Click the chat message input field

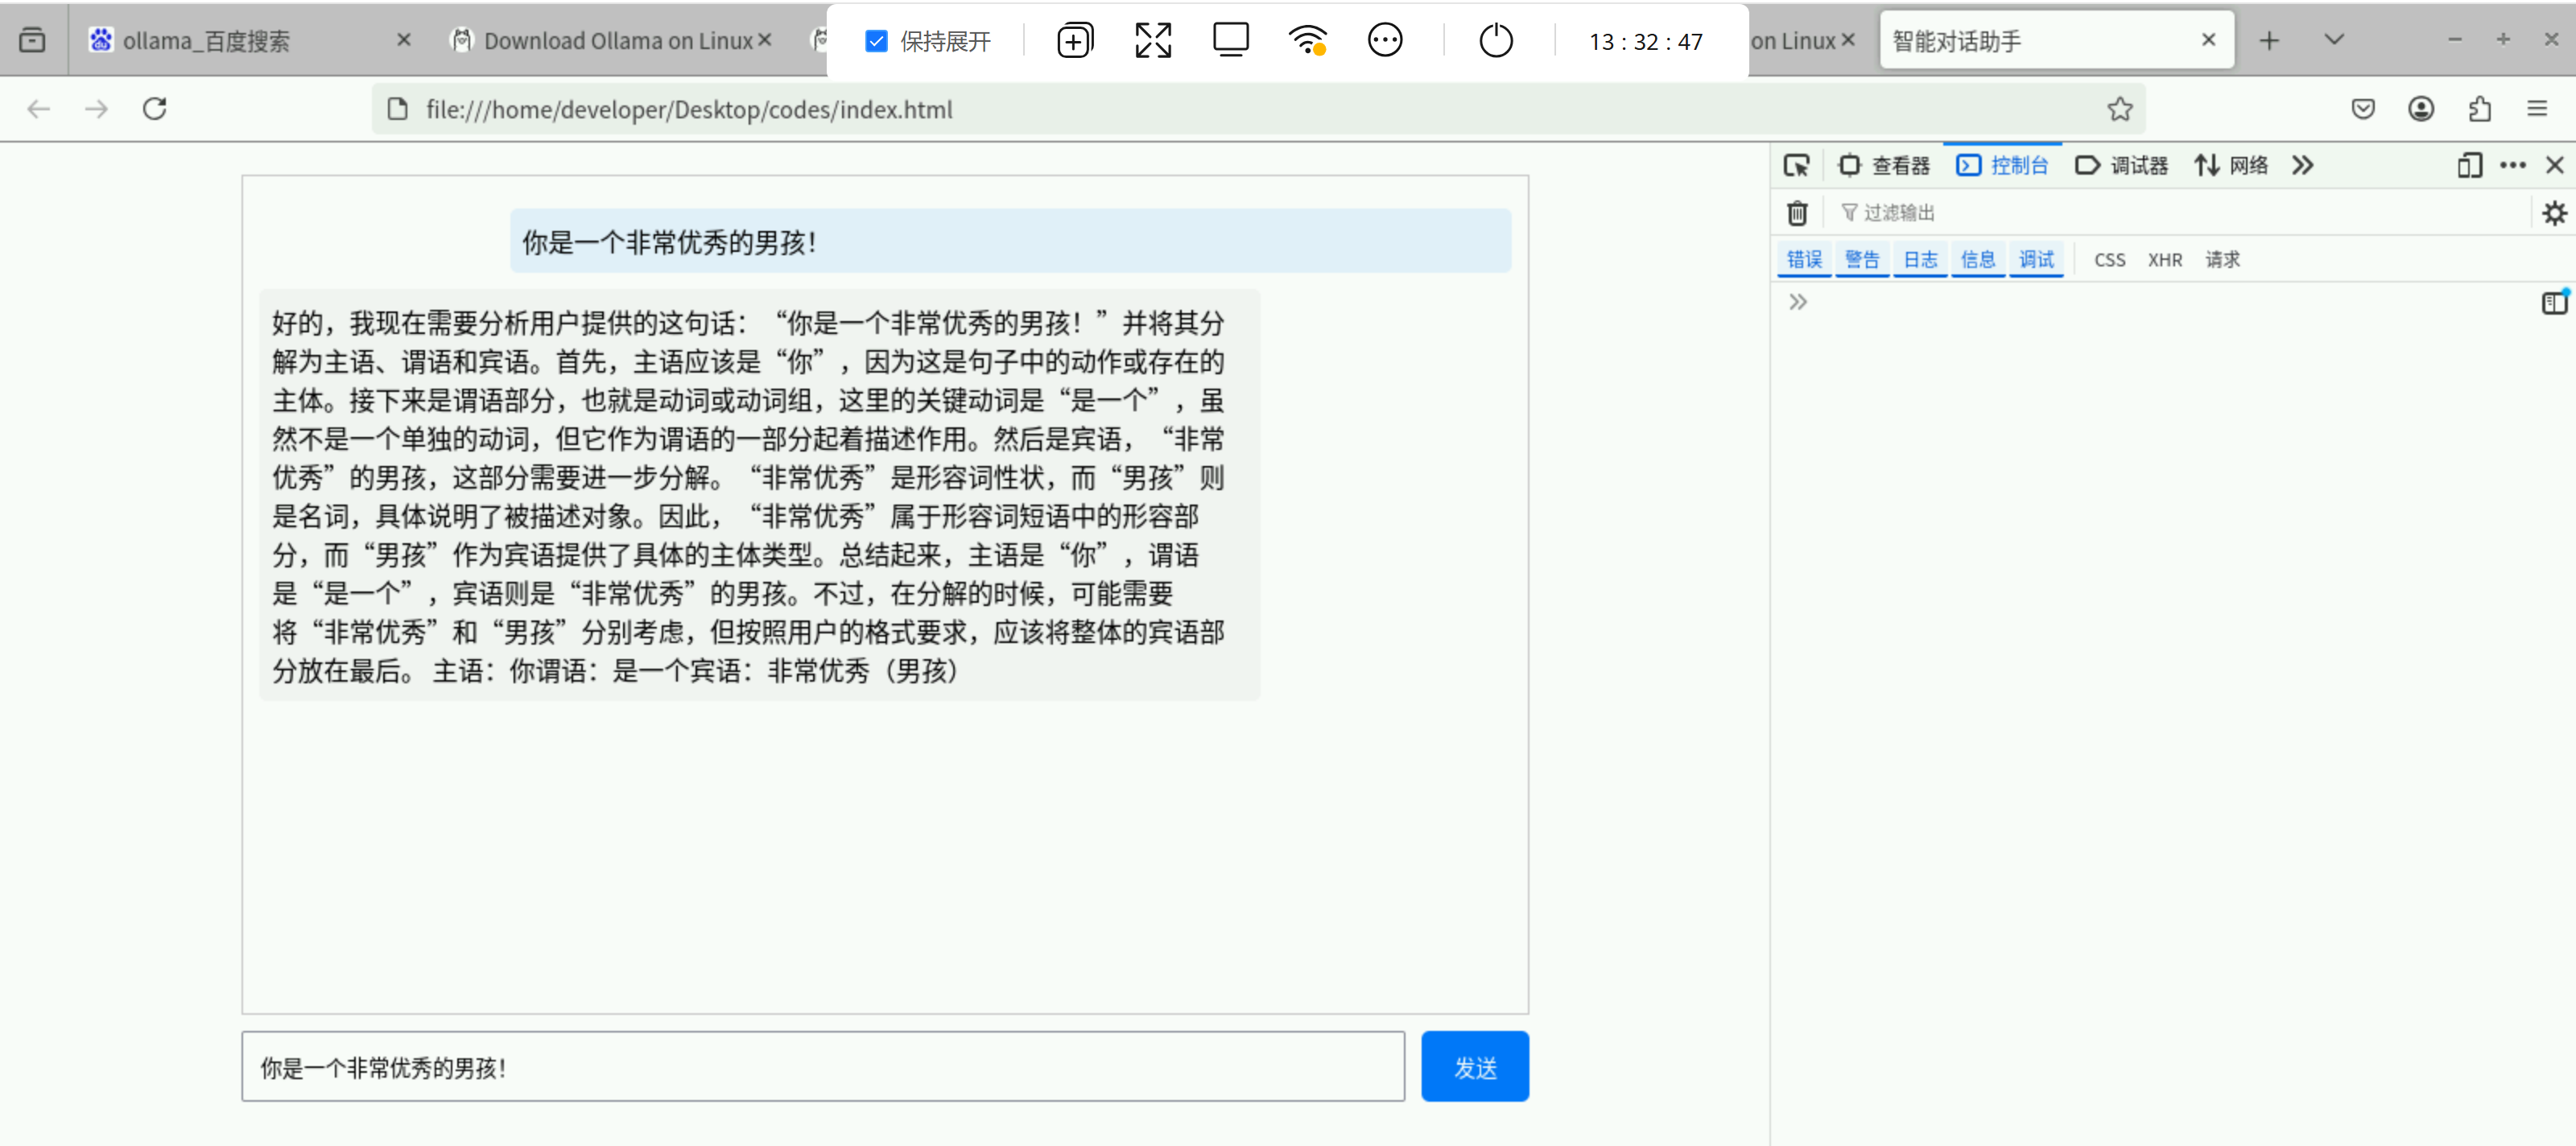point(822,1067)
